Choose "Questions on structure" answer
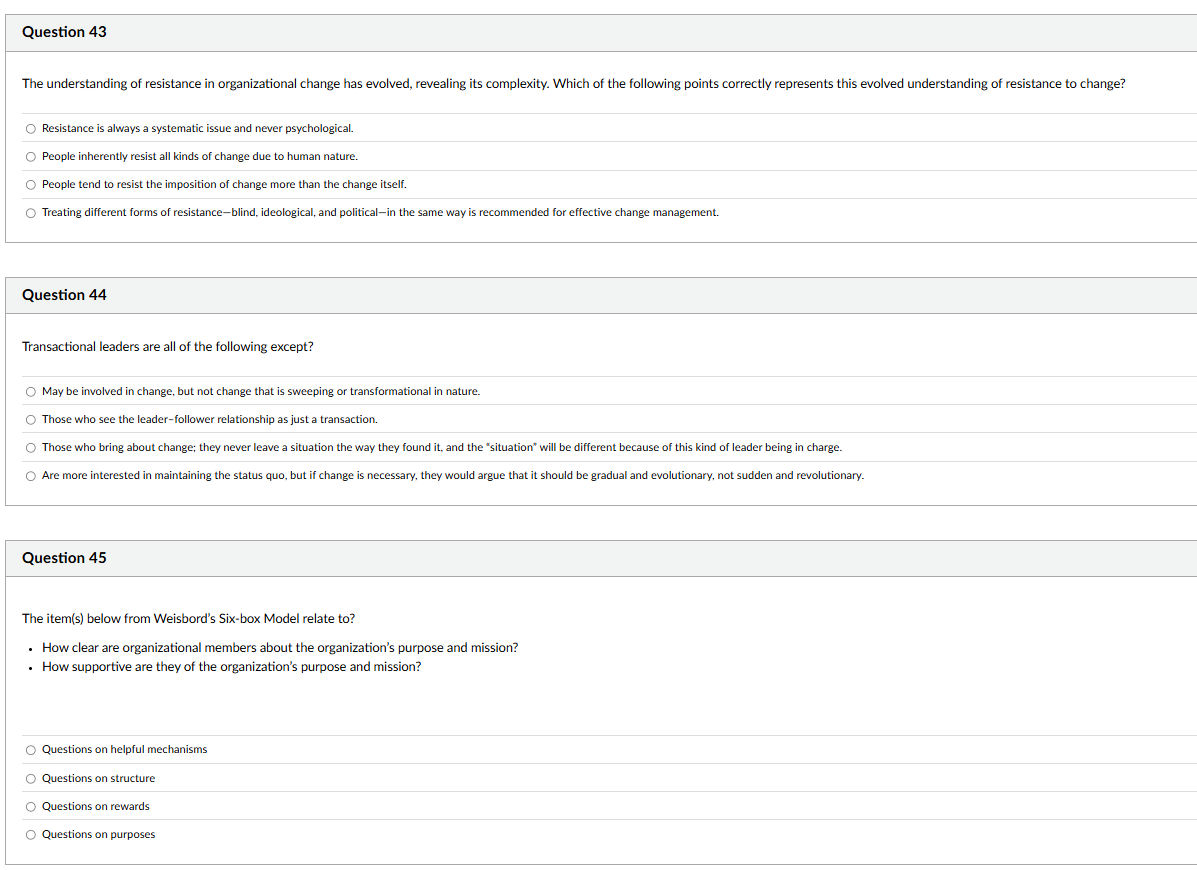 (x=31, y=778)
